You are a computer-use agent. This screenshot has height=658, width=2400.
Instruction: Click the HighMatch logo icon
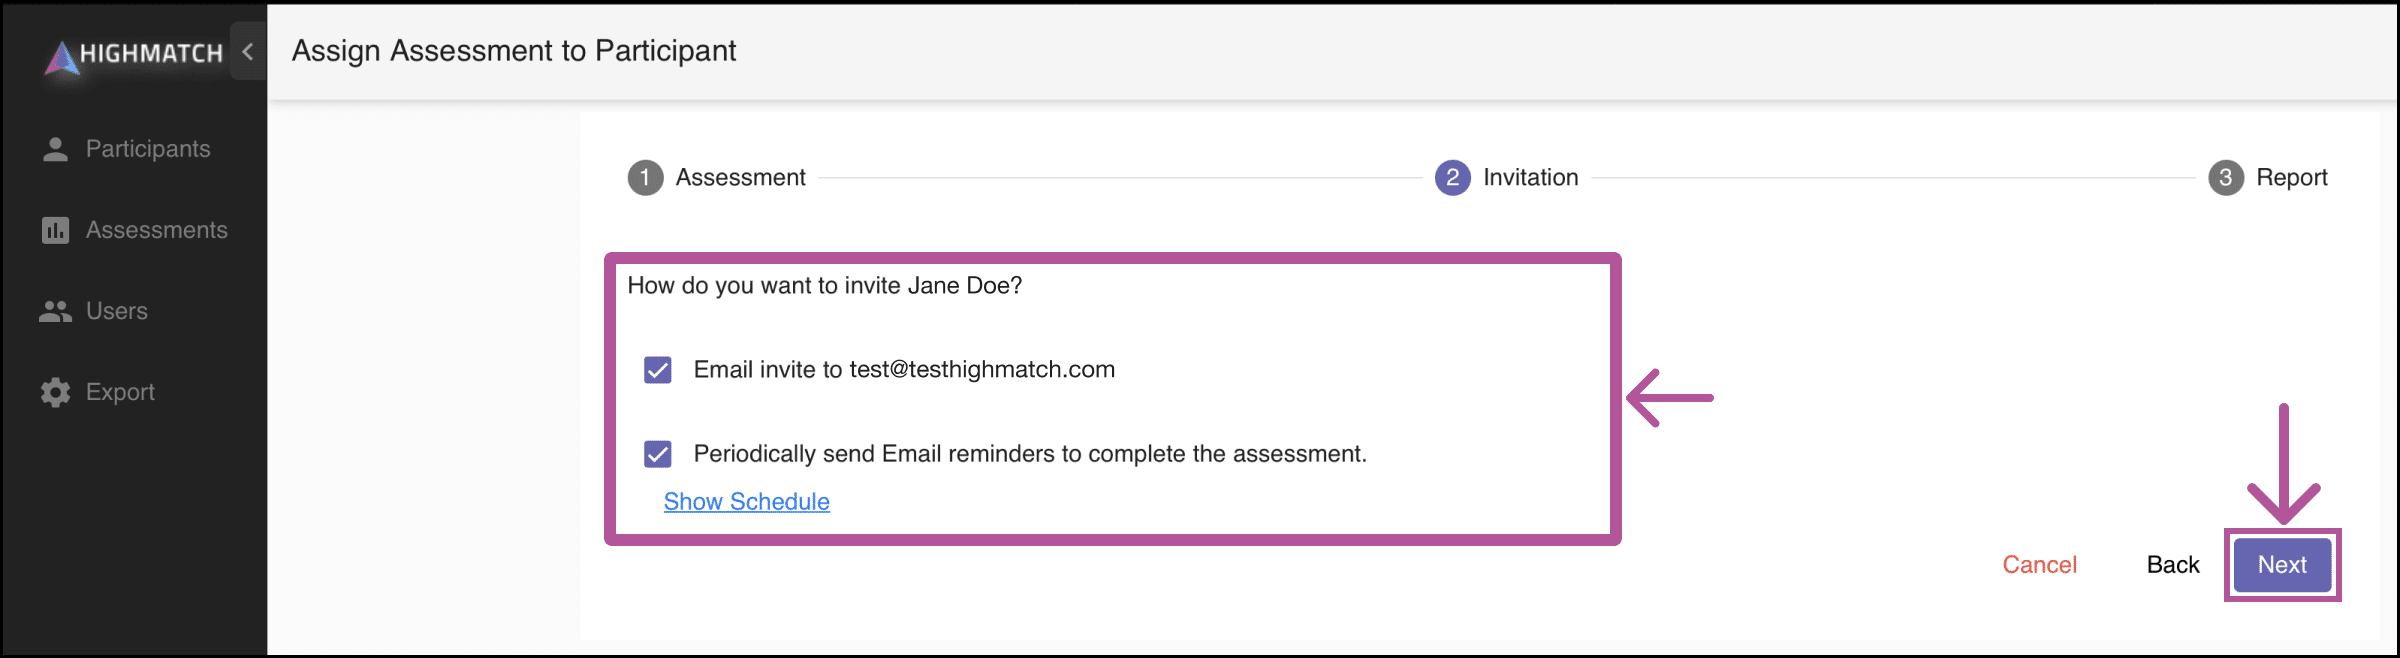point(62,58)
